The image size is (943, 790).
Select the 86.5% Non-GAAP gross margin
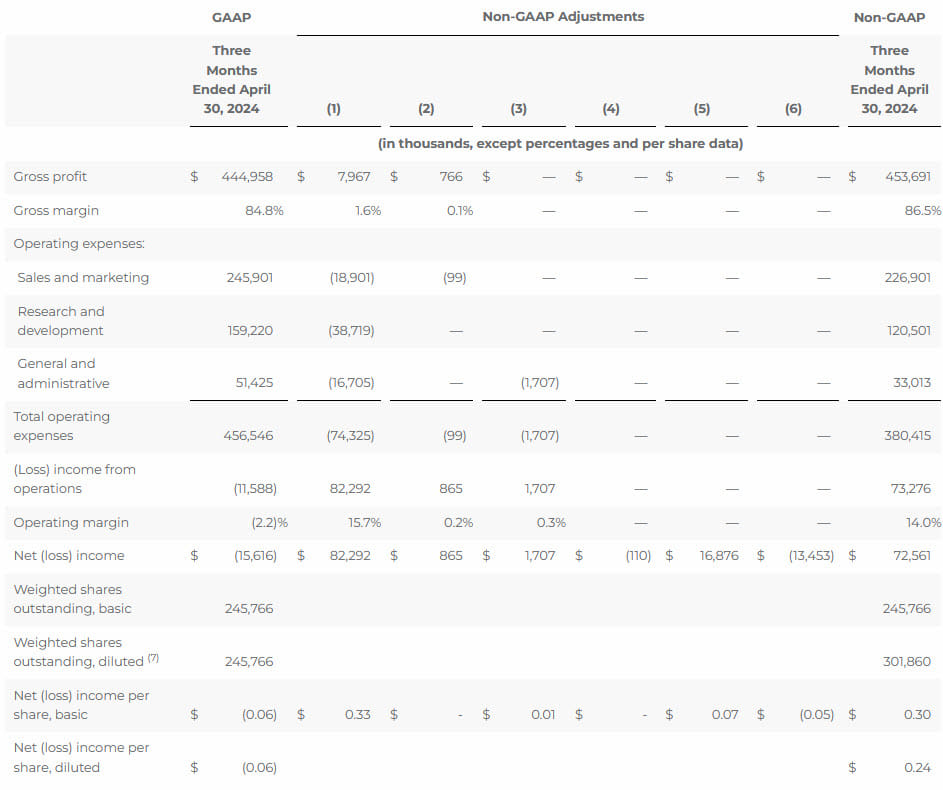pos(923,211)
